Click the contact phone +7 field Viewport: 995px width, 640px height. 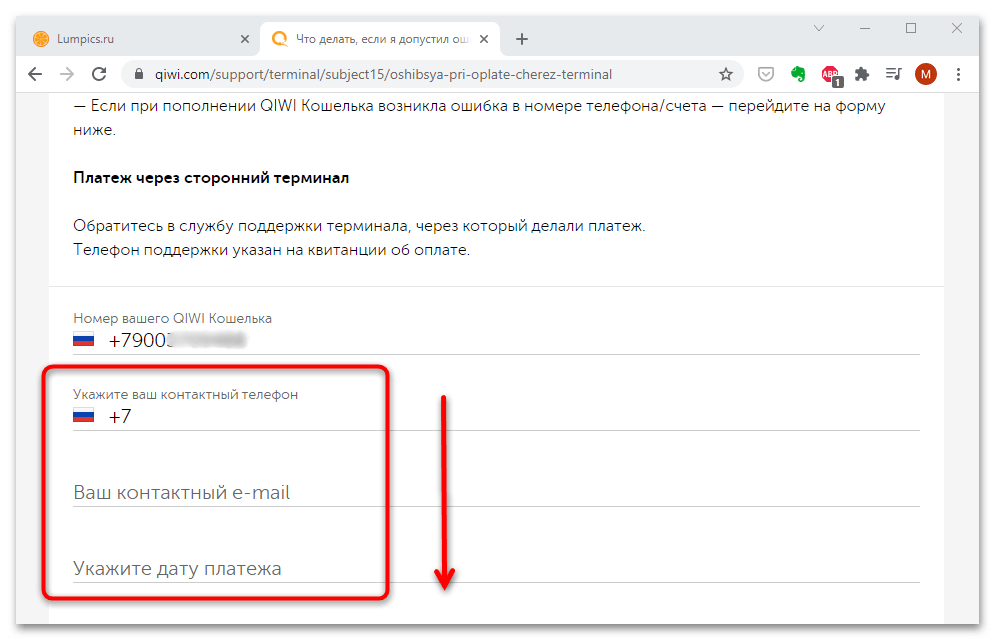point(510,417)
